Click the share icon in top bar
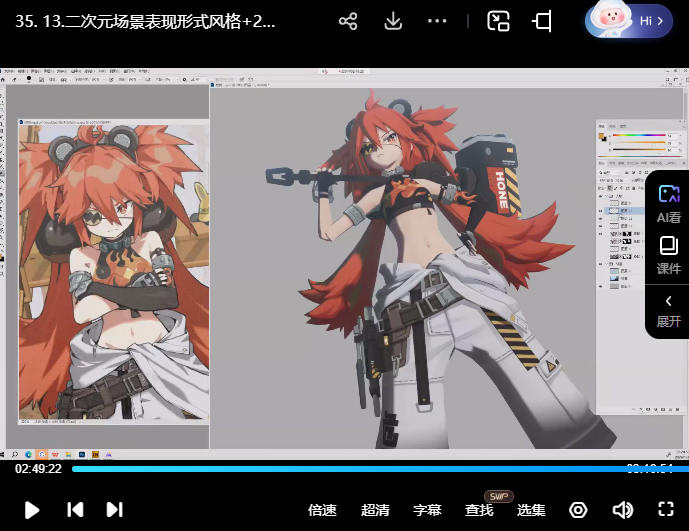Image resolution: width=689 pixels, height=531 pixels. (x=348, y=21)
